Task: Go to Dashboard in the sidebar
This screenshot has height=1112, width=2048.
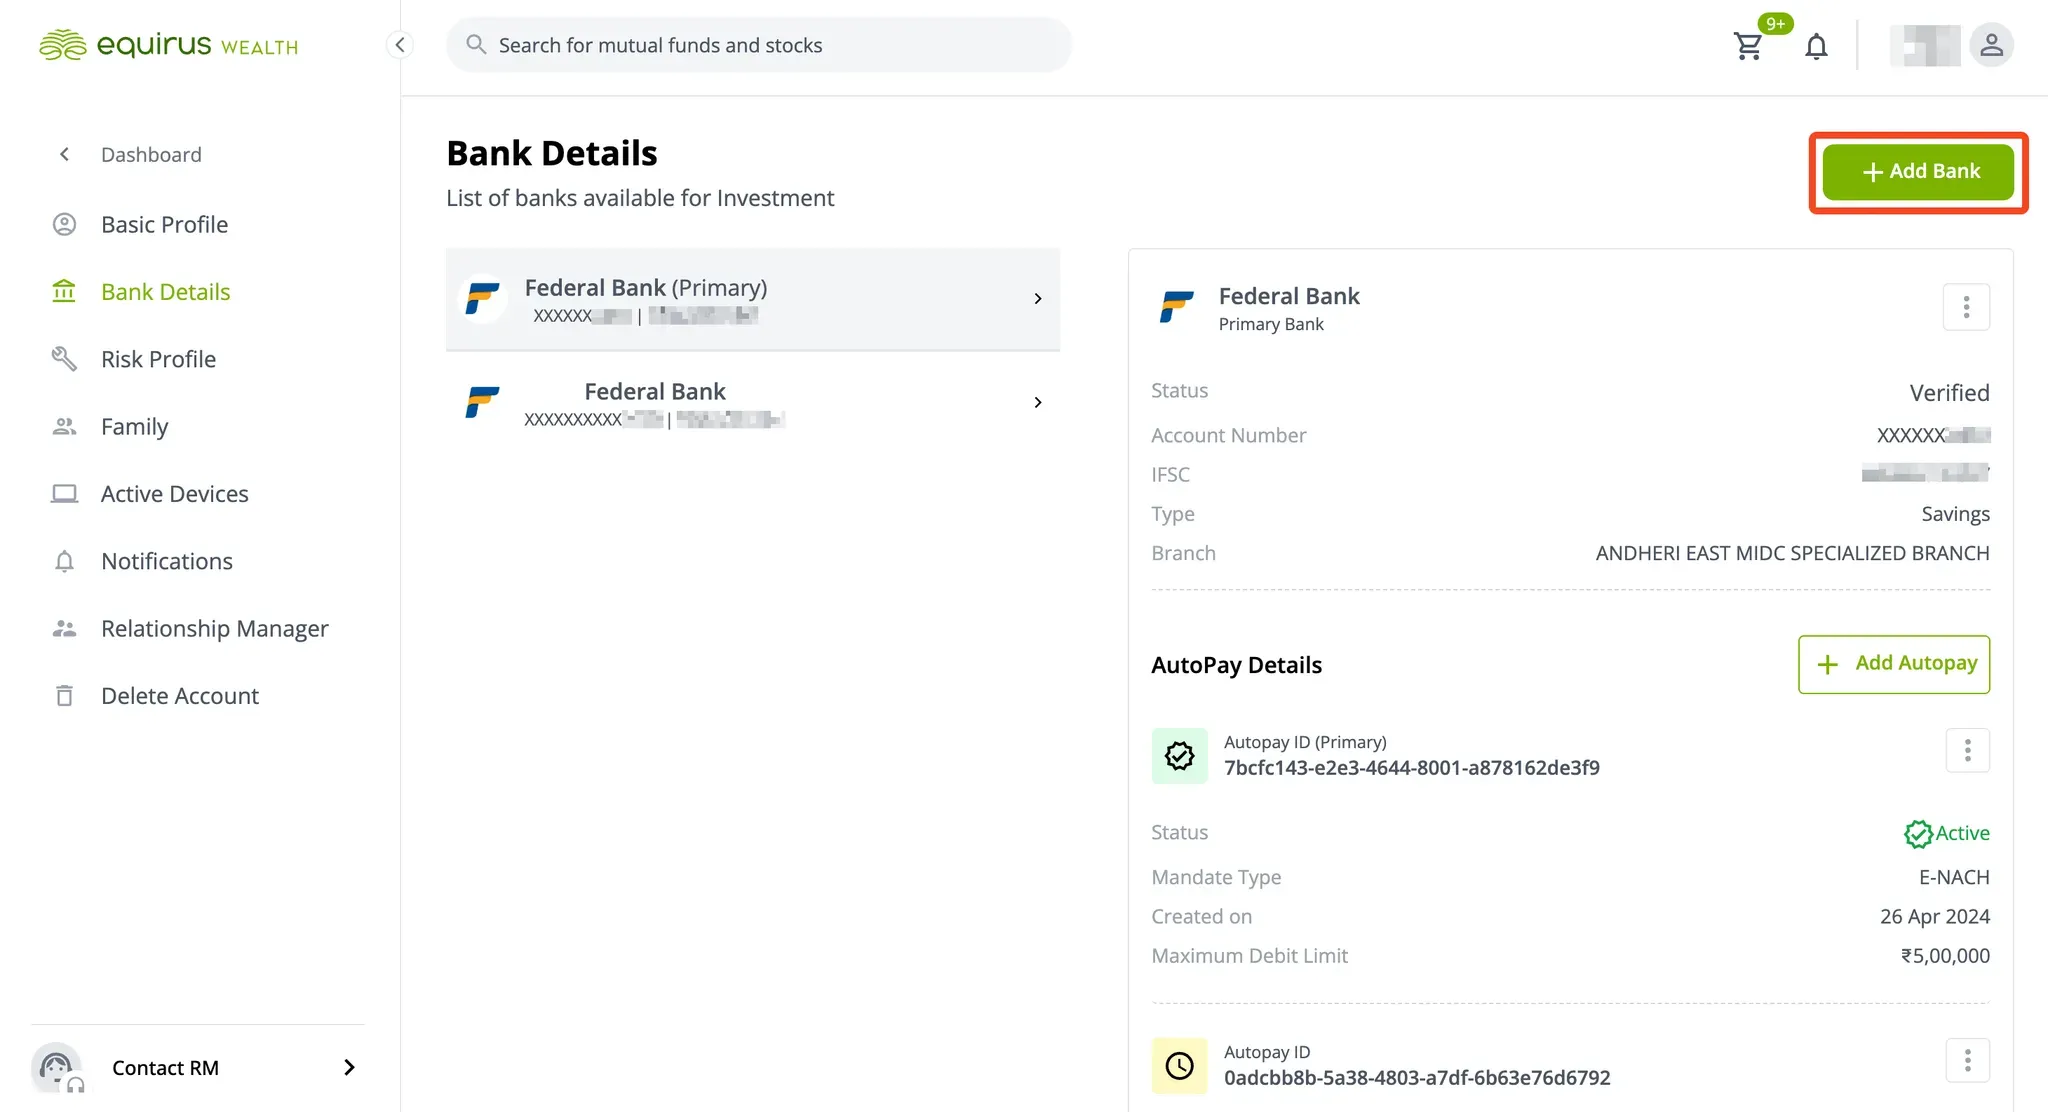Action: (151, 154)
